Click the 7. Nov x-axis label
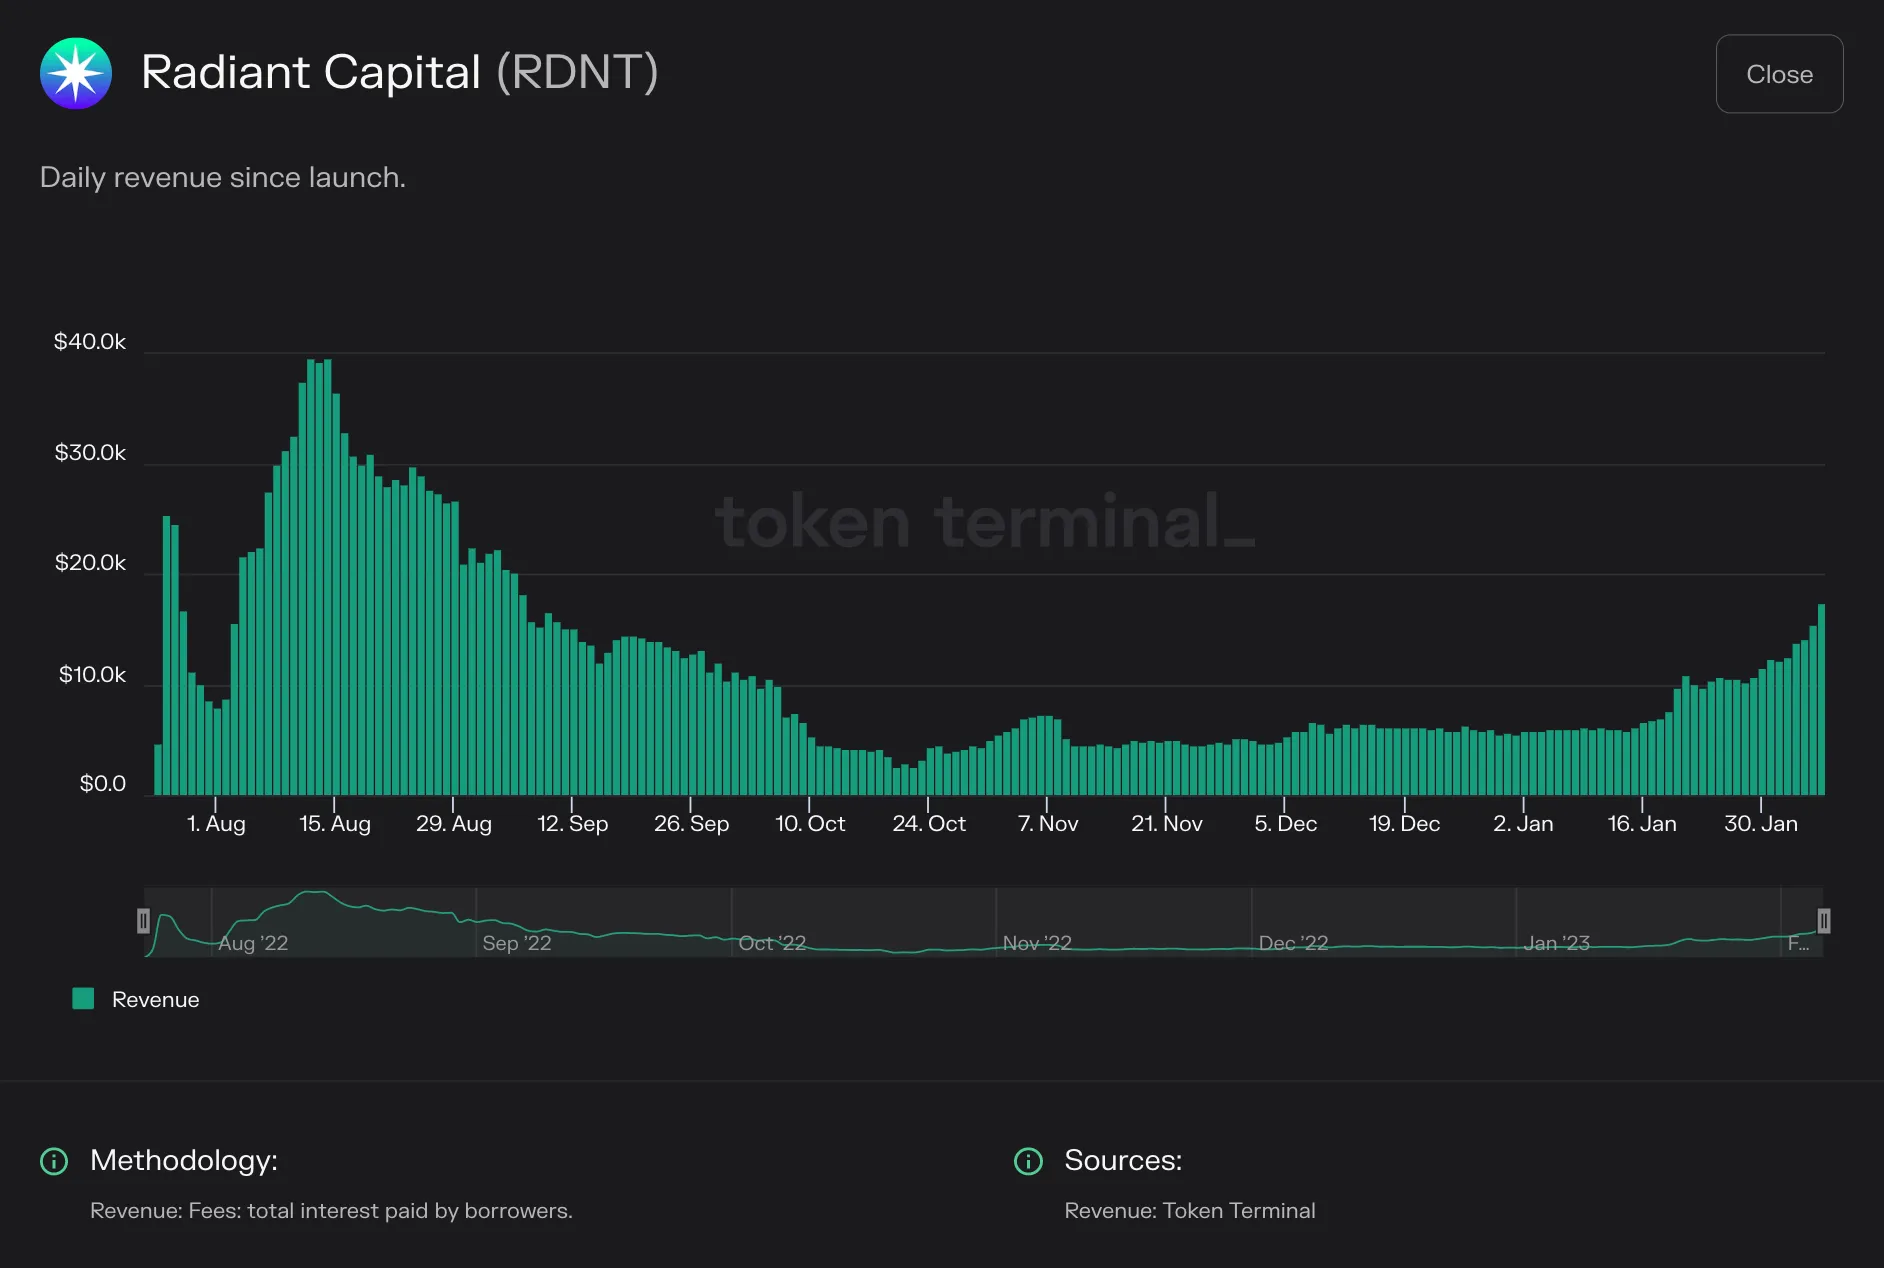The image size is (1884, 1268). tap(1048, 823)
